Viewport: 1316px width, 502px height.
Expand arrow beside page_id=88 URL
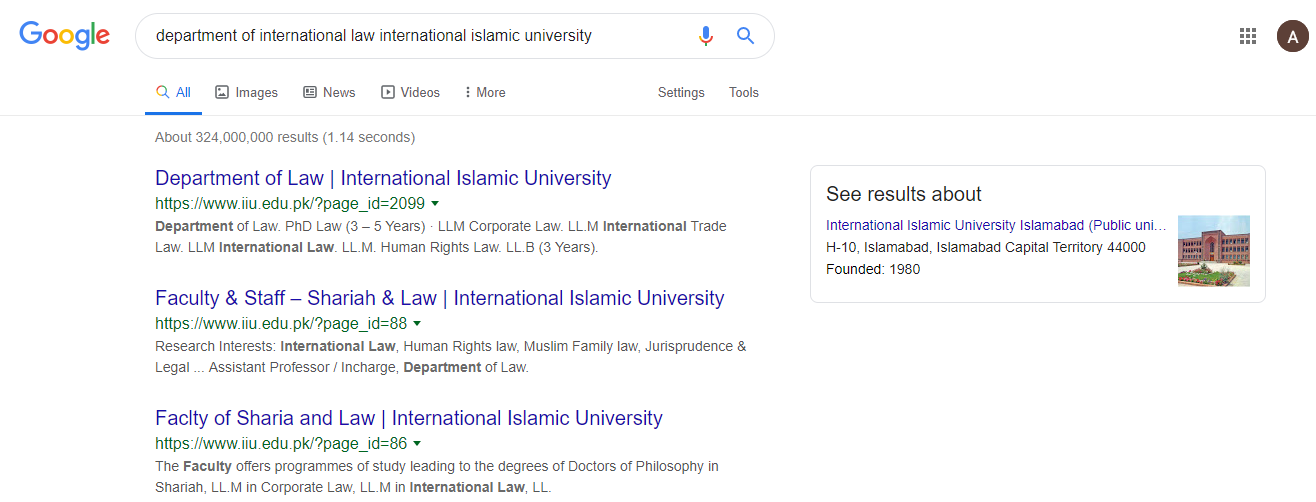pyautogui.click(x=417, y=323)
